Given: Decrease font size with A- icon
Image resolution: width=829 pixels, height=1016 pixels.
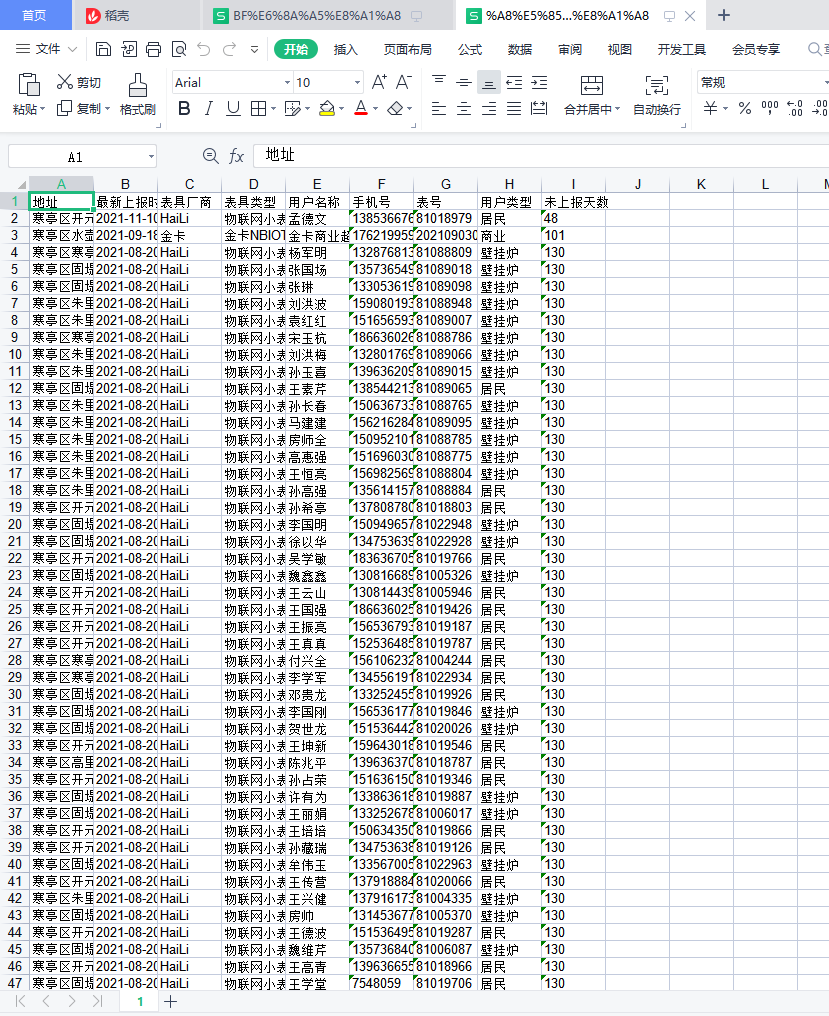Looking at the screenshot, I should 404,82.
